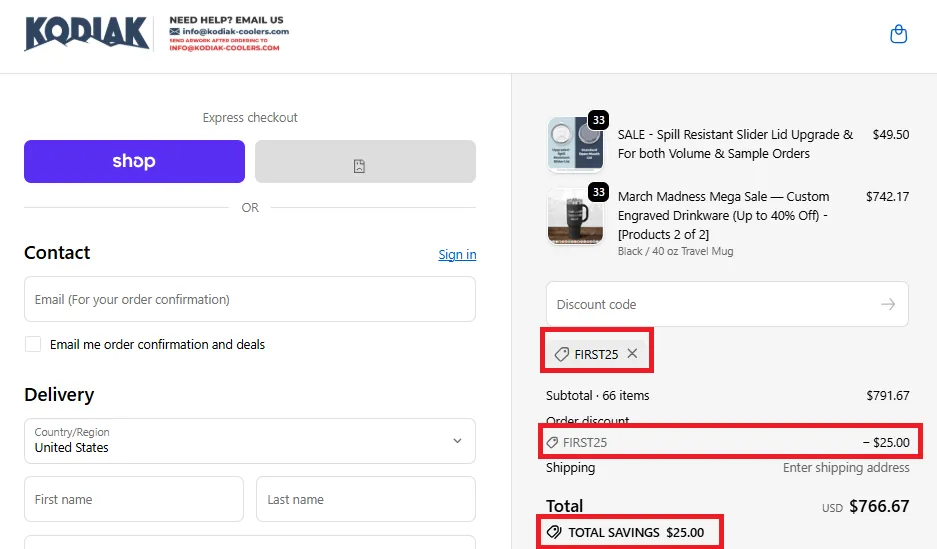Screen dimensions: 937x549
Task: Click the Slider Lid Upgrade product thumbnail
Action: [574, 144]
